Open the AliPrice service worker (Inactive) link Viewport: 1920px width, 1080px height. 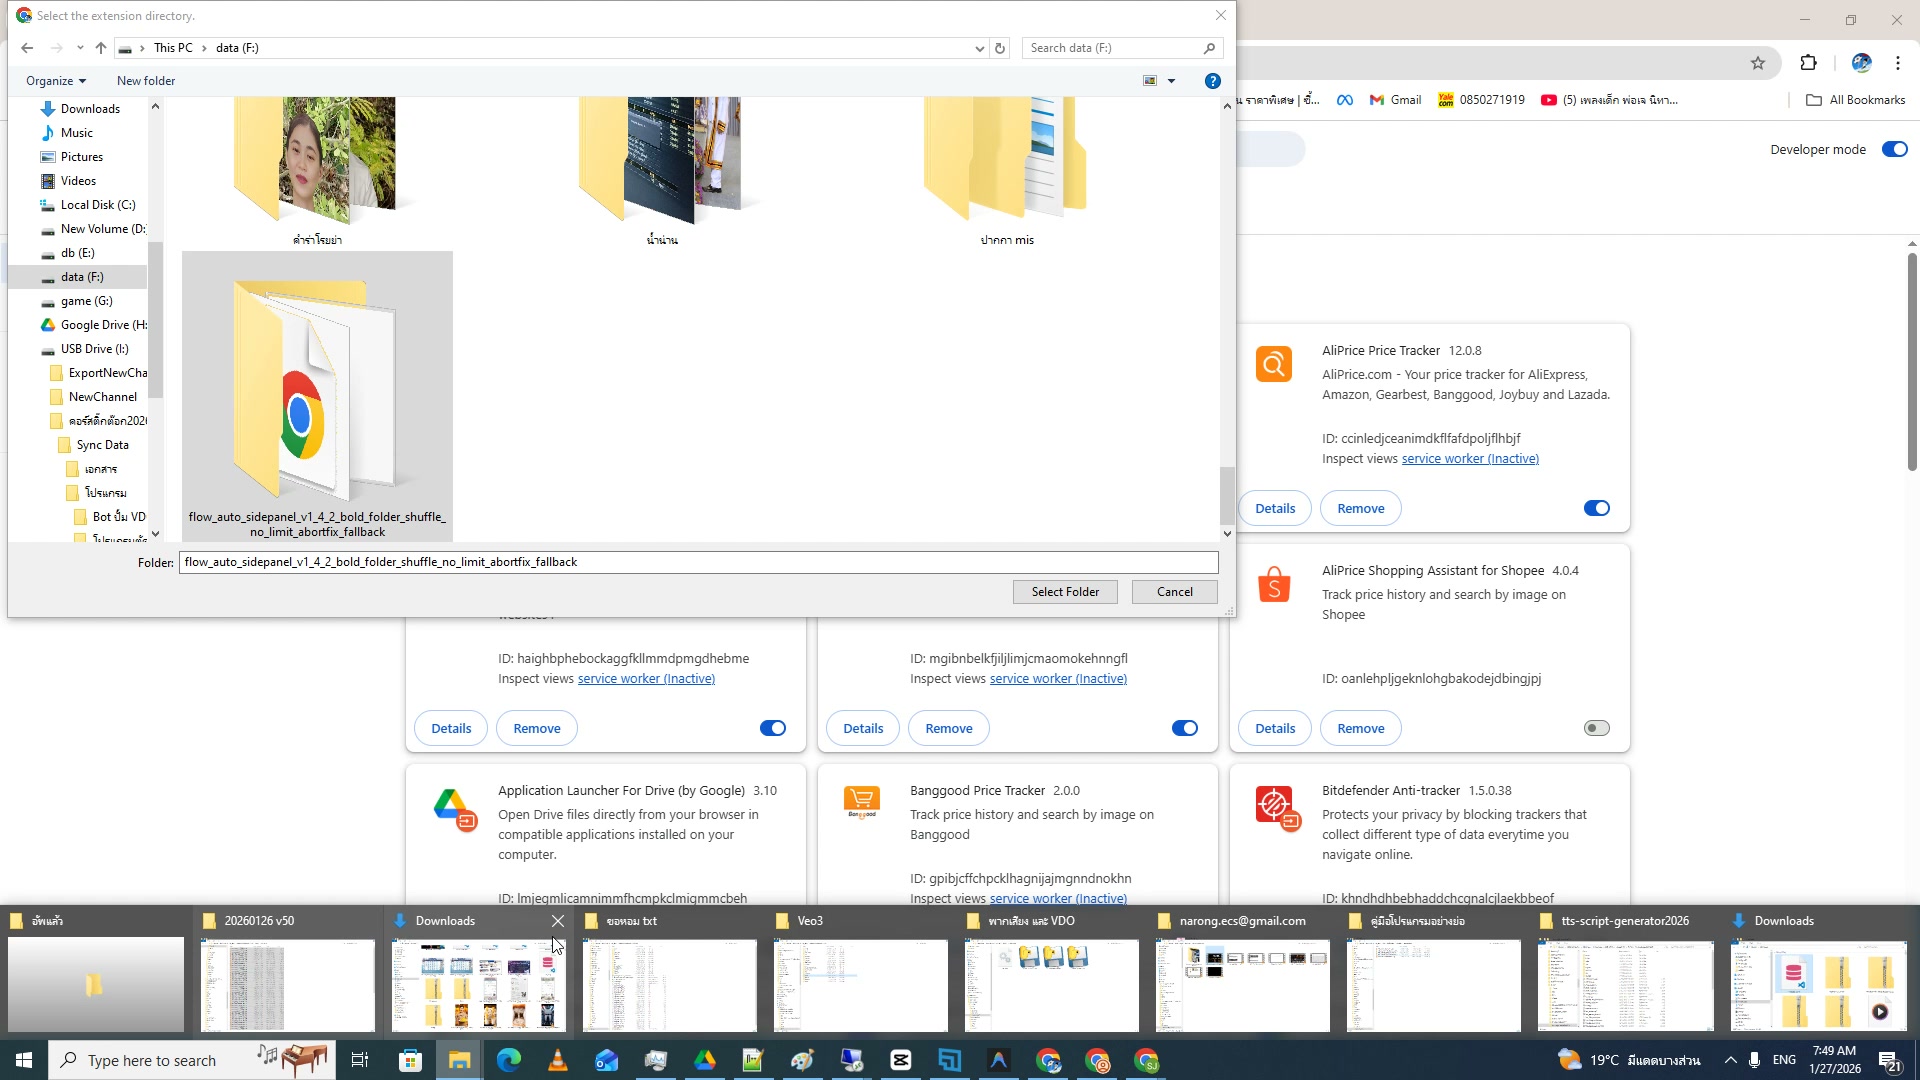(1469, 459)
